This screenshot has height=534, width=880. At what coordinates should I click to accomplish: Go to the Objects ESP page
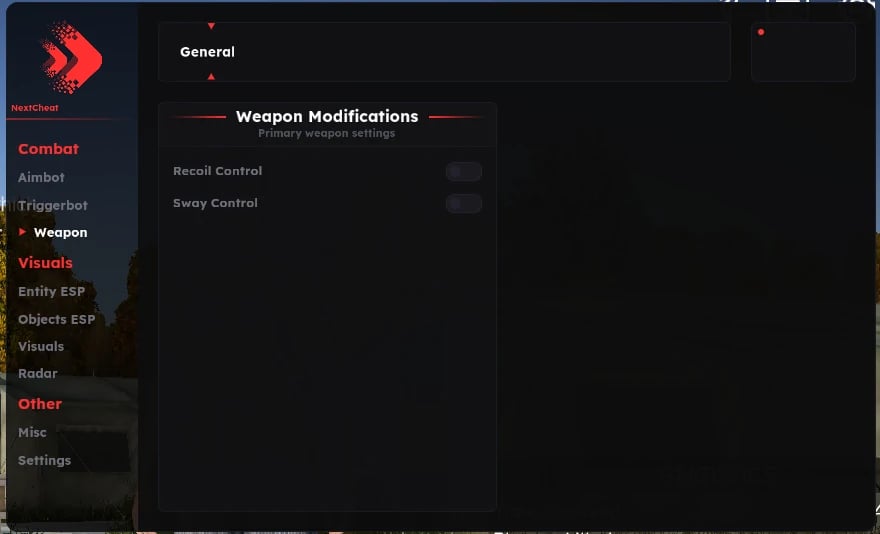tap(57, 319)
